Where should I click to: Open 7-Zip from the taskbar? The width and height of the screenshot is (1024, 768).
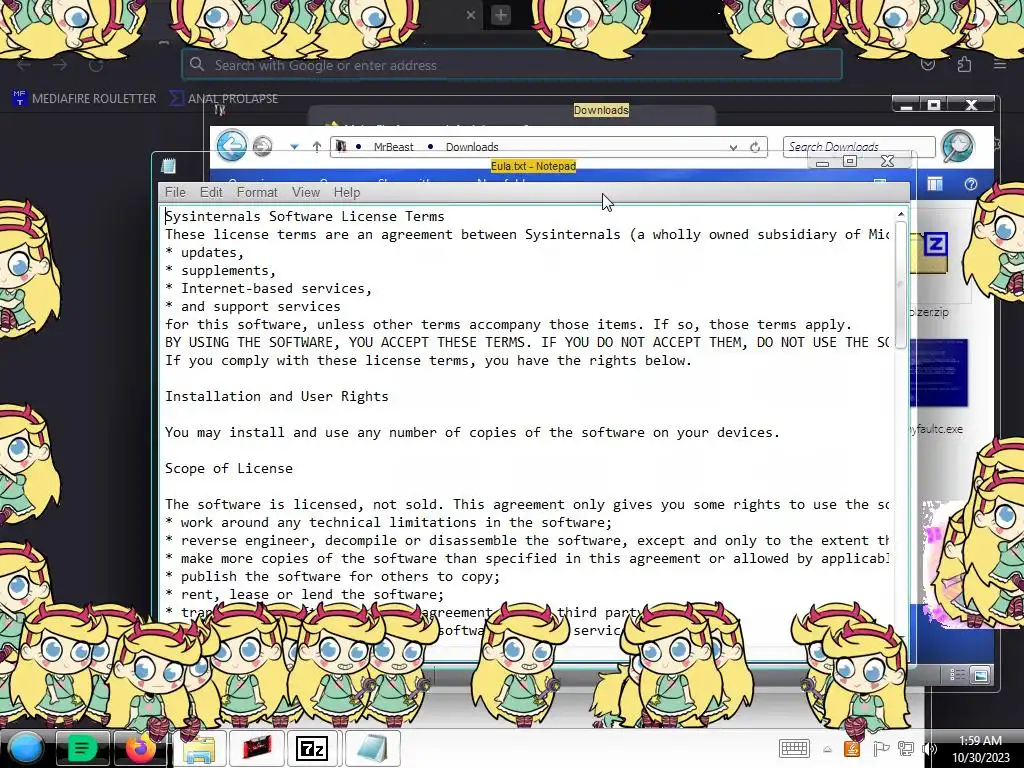pyautogui.click(x=312, y=748)
